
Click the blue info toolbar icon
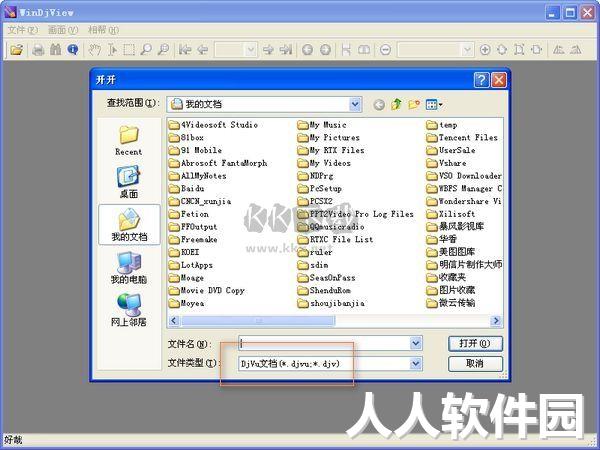tap(73, 50)
